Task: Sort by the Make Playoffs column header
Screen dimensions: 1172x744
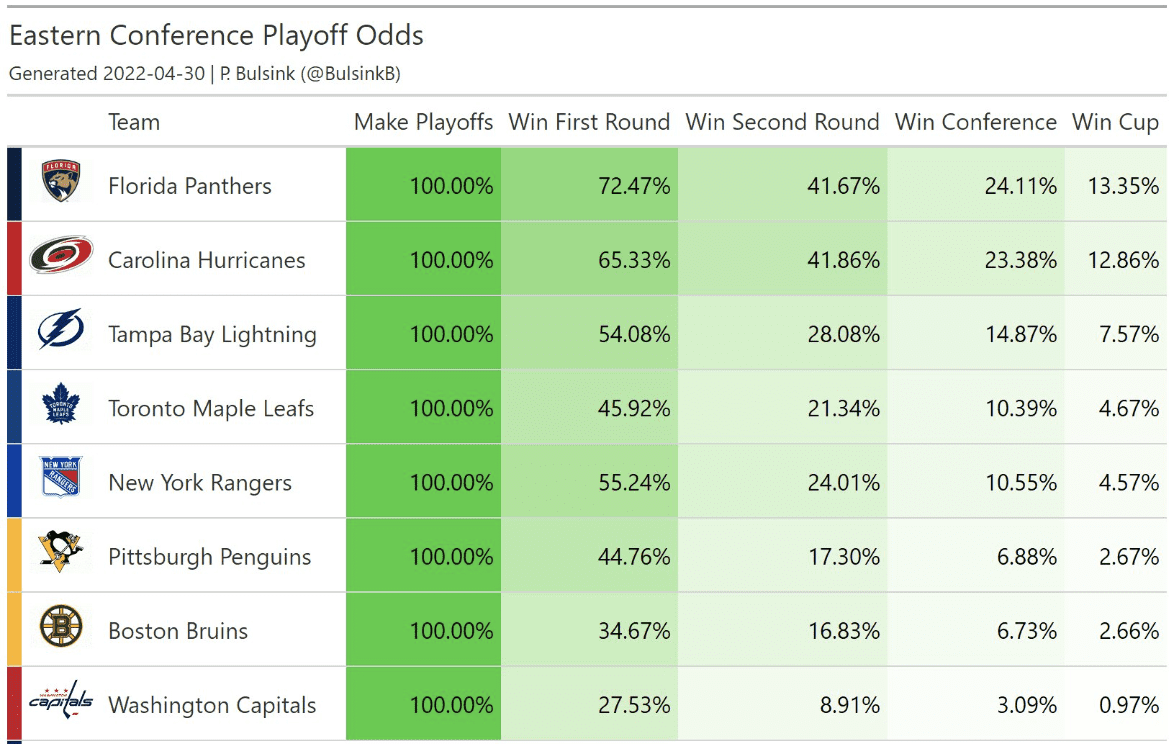Action: pyautogui.click(x=423, y=123)
